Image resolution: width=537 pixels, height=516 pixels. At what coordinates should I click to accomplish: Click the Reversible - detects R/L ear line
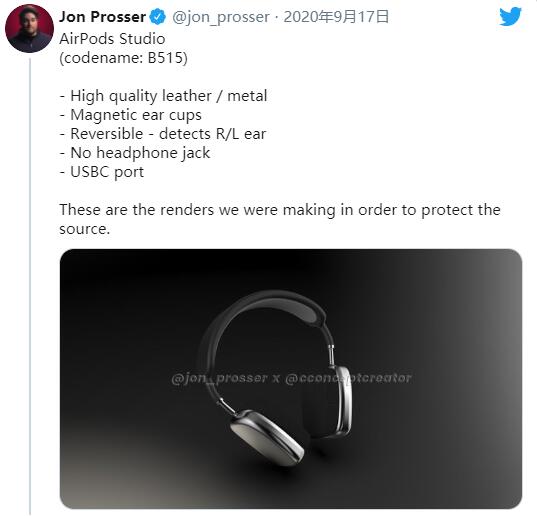(163, 134)
